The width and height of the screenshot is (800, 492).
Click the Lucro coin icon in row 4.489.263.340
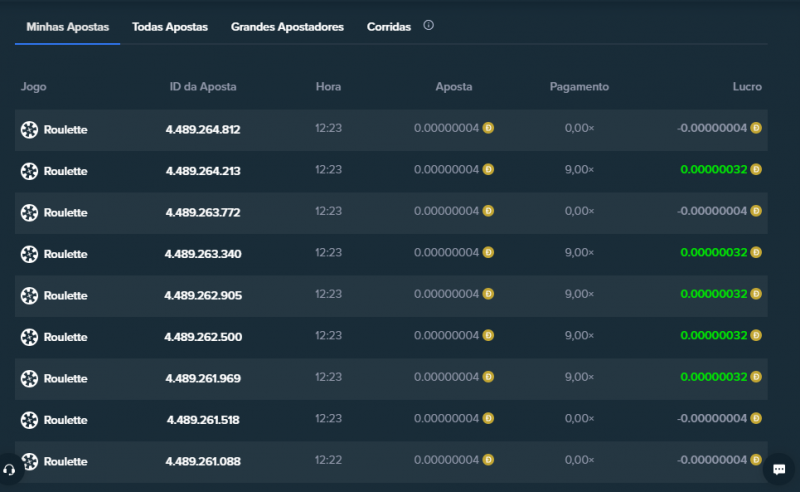point(756,252)
